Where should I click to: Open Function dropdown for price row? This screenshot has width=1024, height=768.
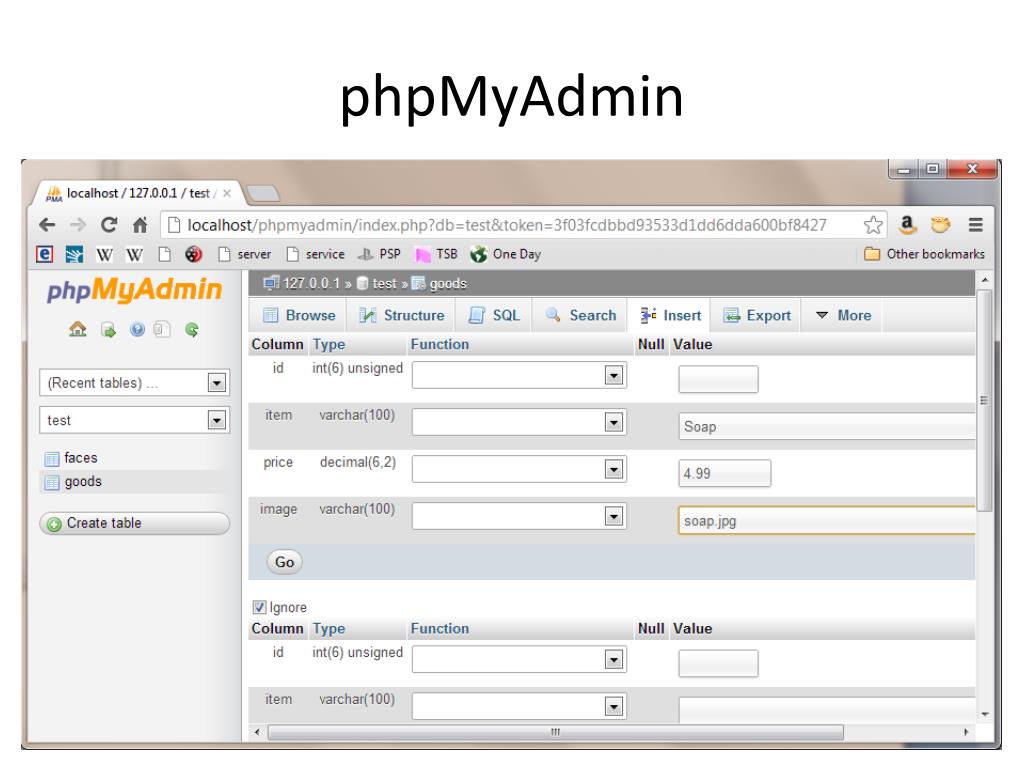[519, 470]
